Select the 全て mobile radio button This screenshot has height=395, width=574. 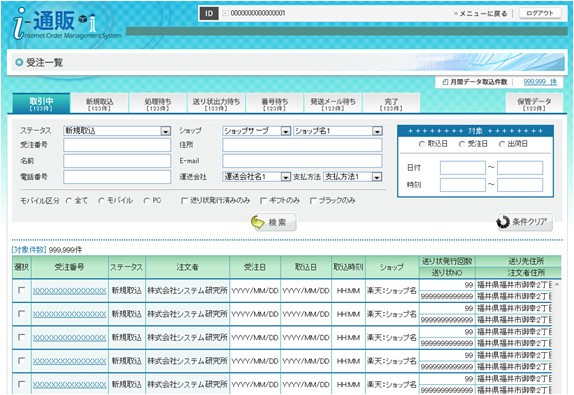[x=69, y=201]
